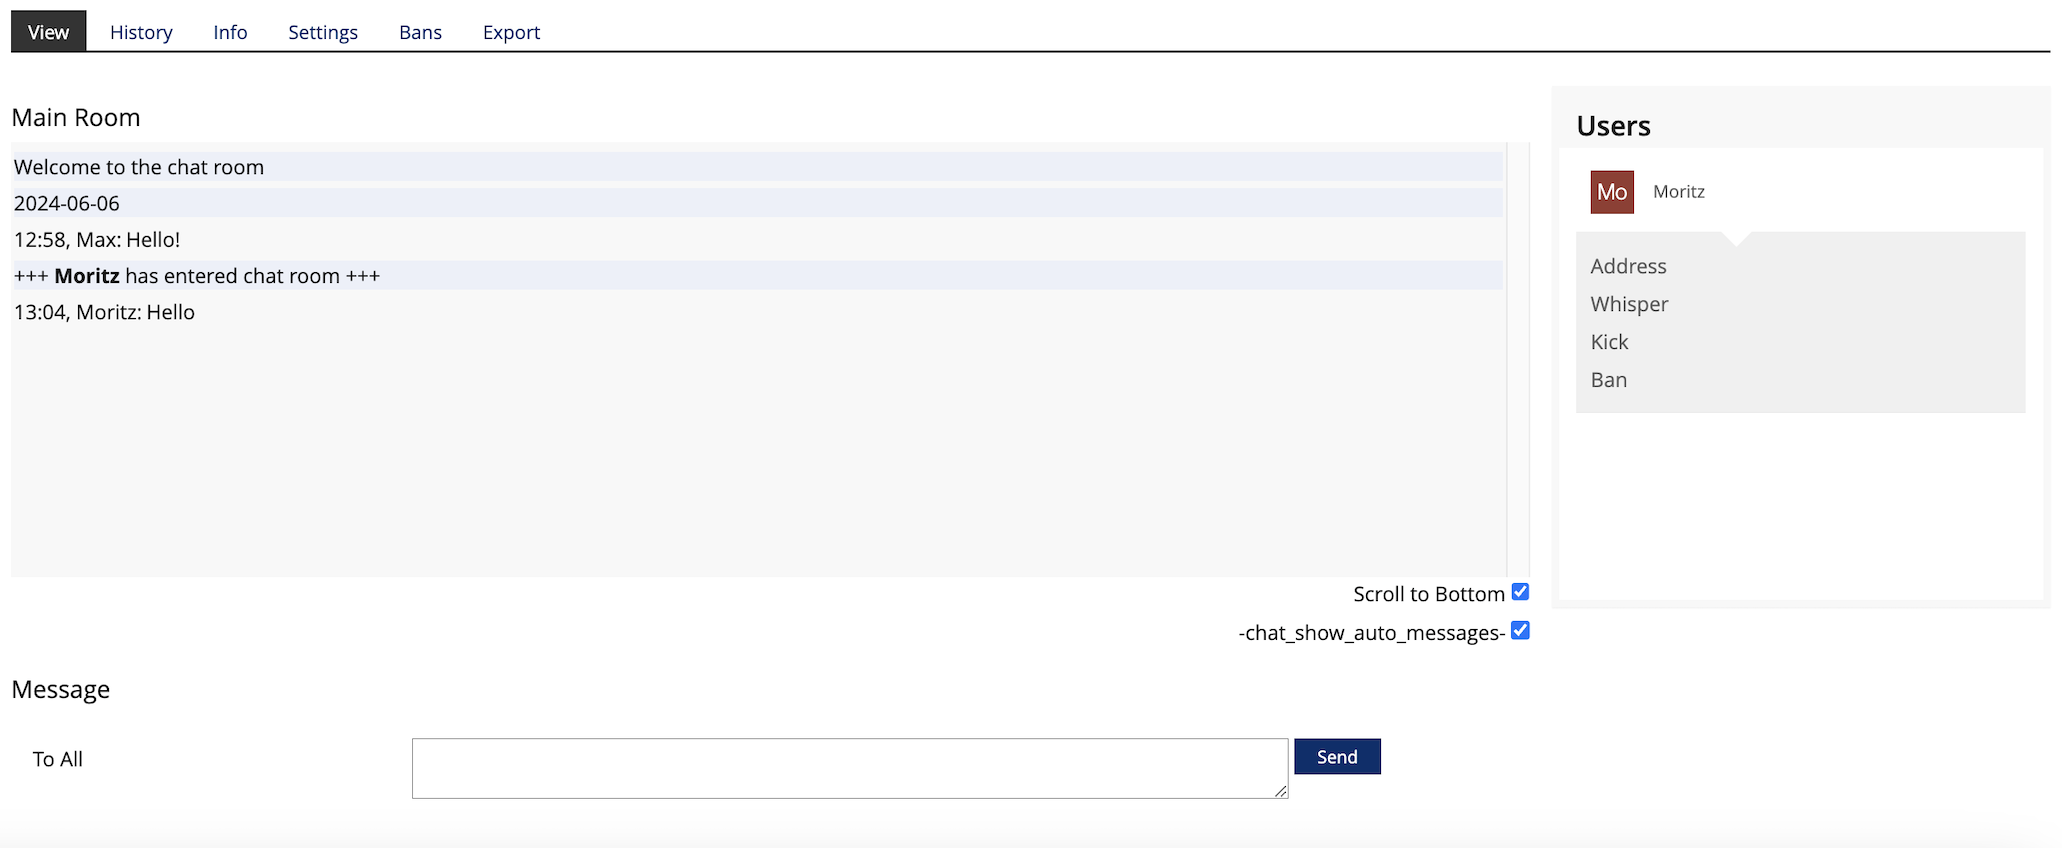Open the Settings tab
The image size is (2062, 848).
(323, 32)
